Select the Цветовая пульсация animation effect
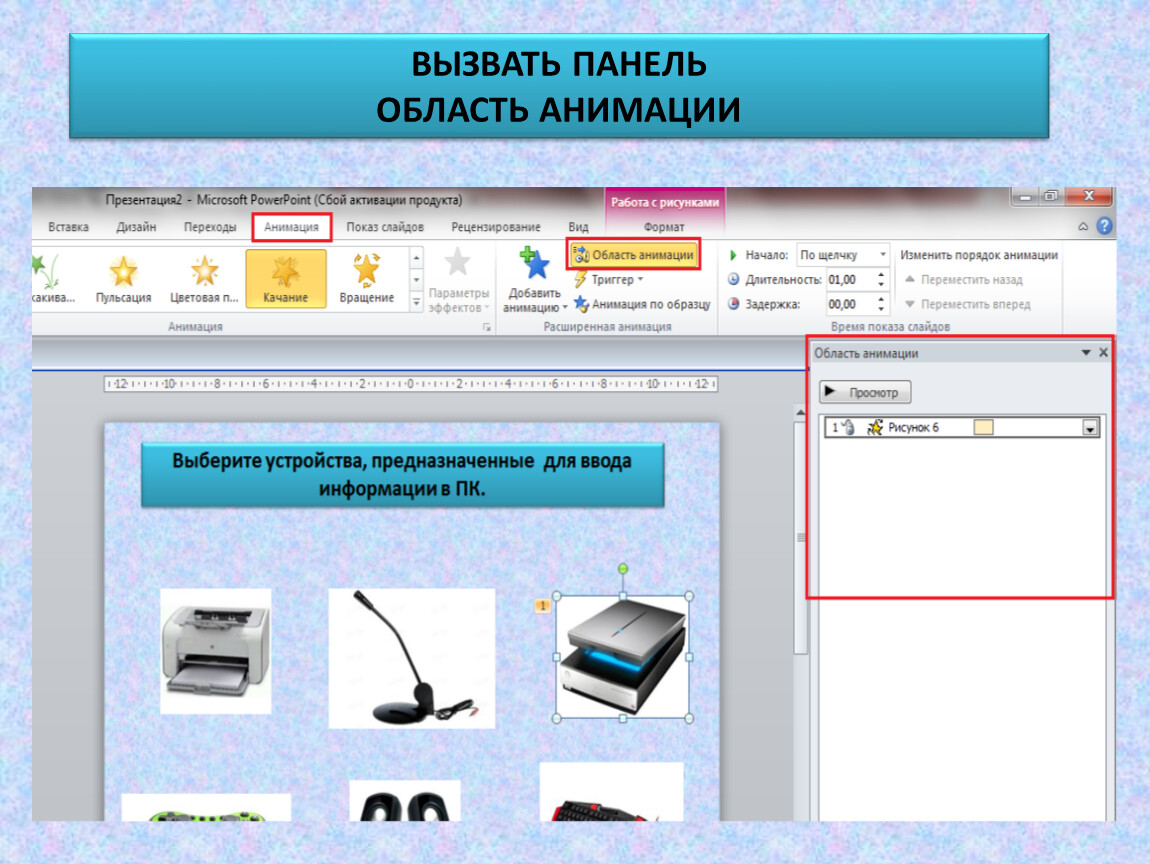Screen dimensions: 1150x864 tap(204, 278)
